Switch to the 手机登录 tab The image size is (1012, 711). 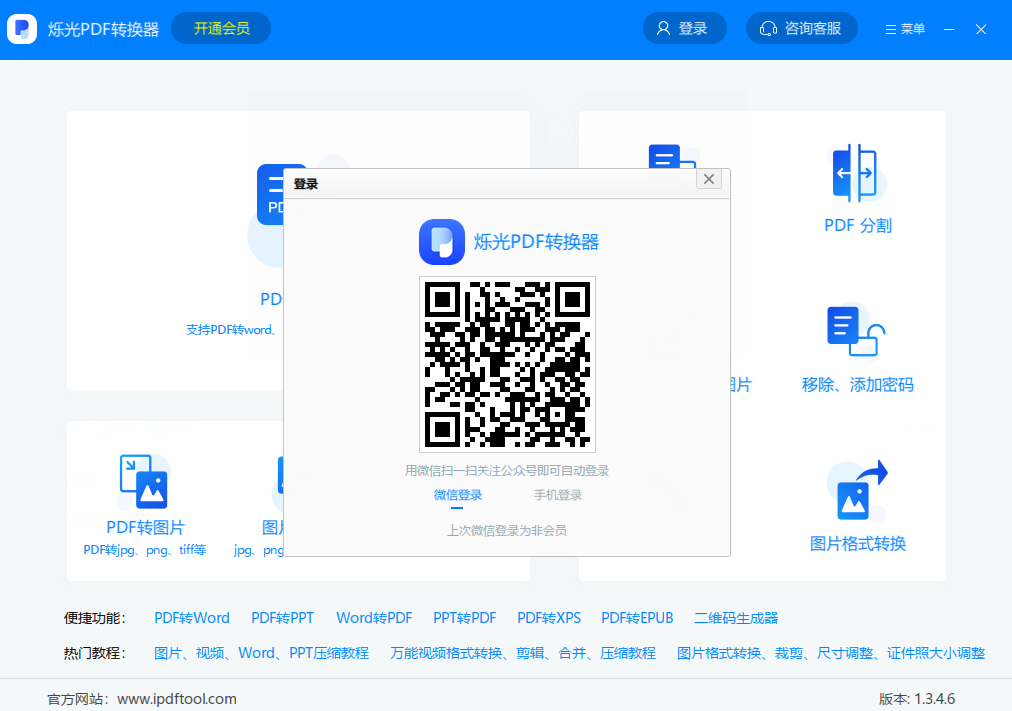coord(556,494)
